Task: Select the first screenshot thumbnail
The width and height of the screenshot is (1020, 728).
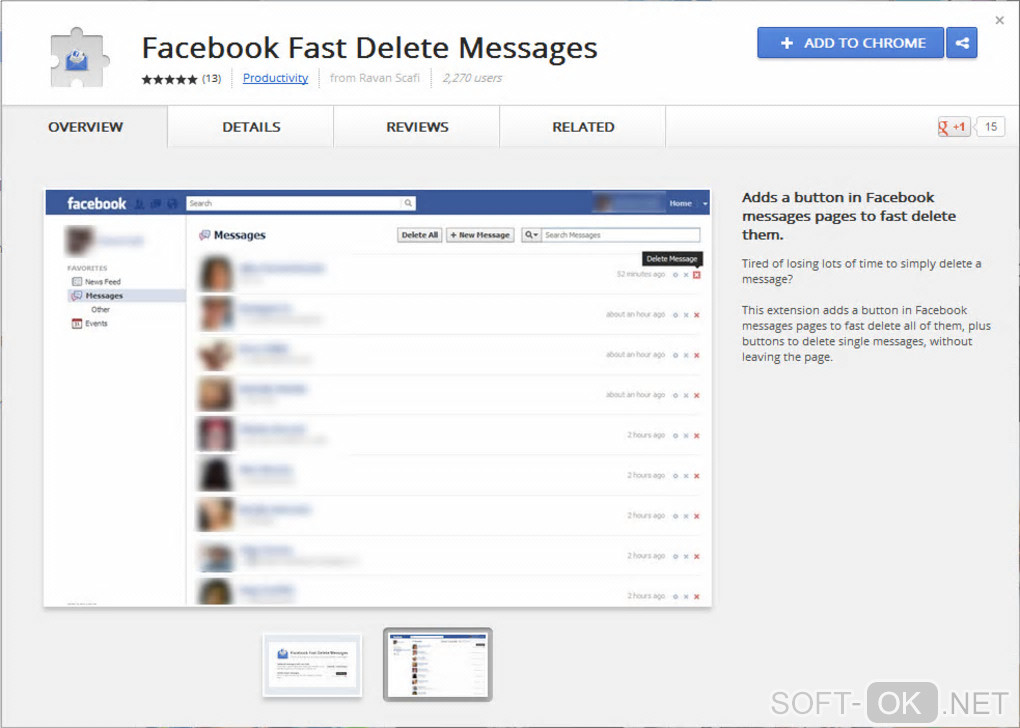Action: pyautogui.click(x=312, y=665)
